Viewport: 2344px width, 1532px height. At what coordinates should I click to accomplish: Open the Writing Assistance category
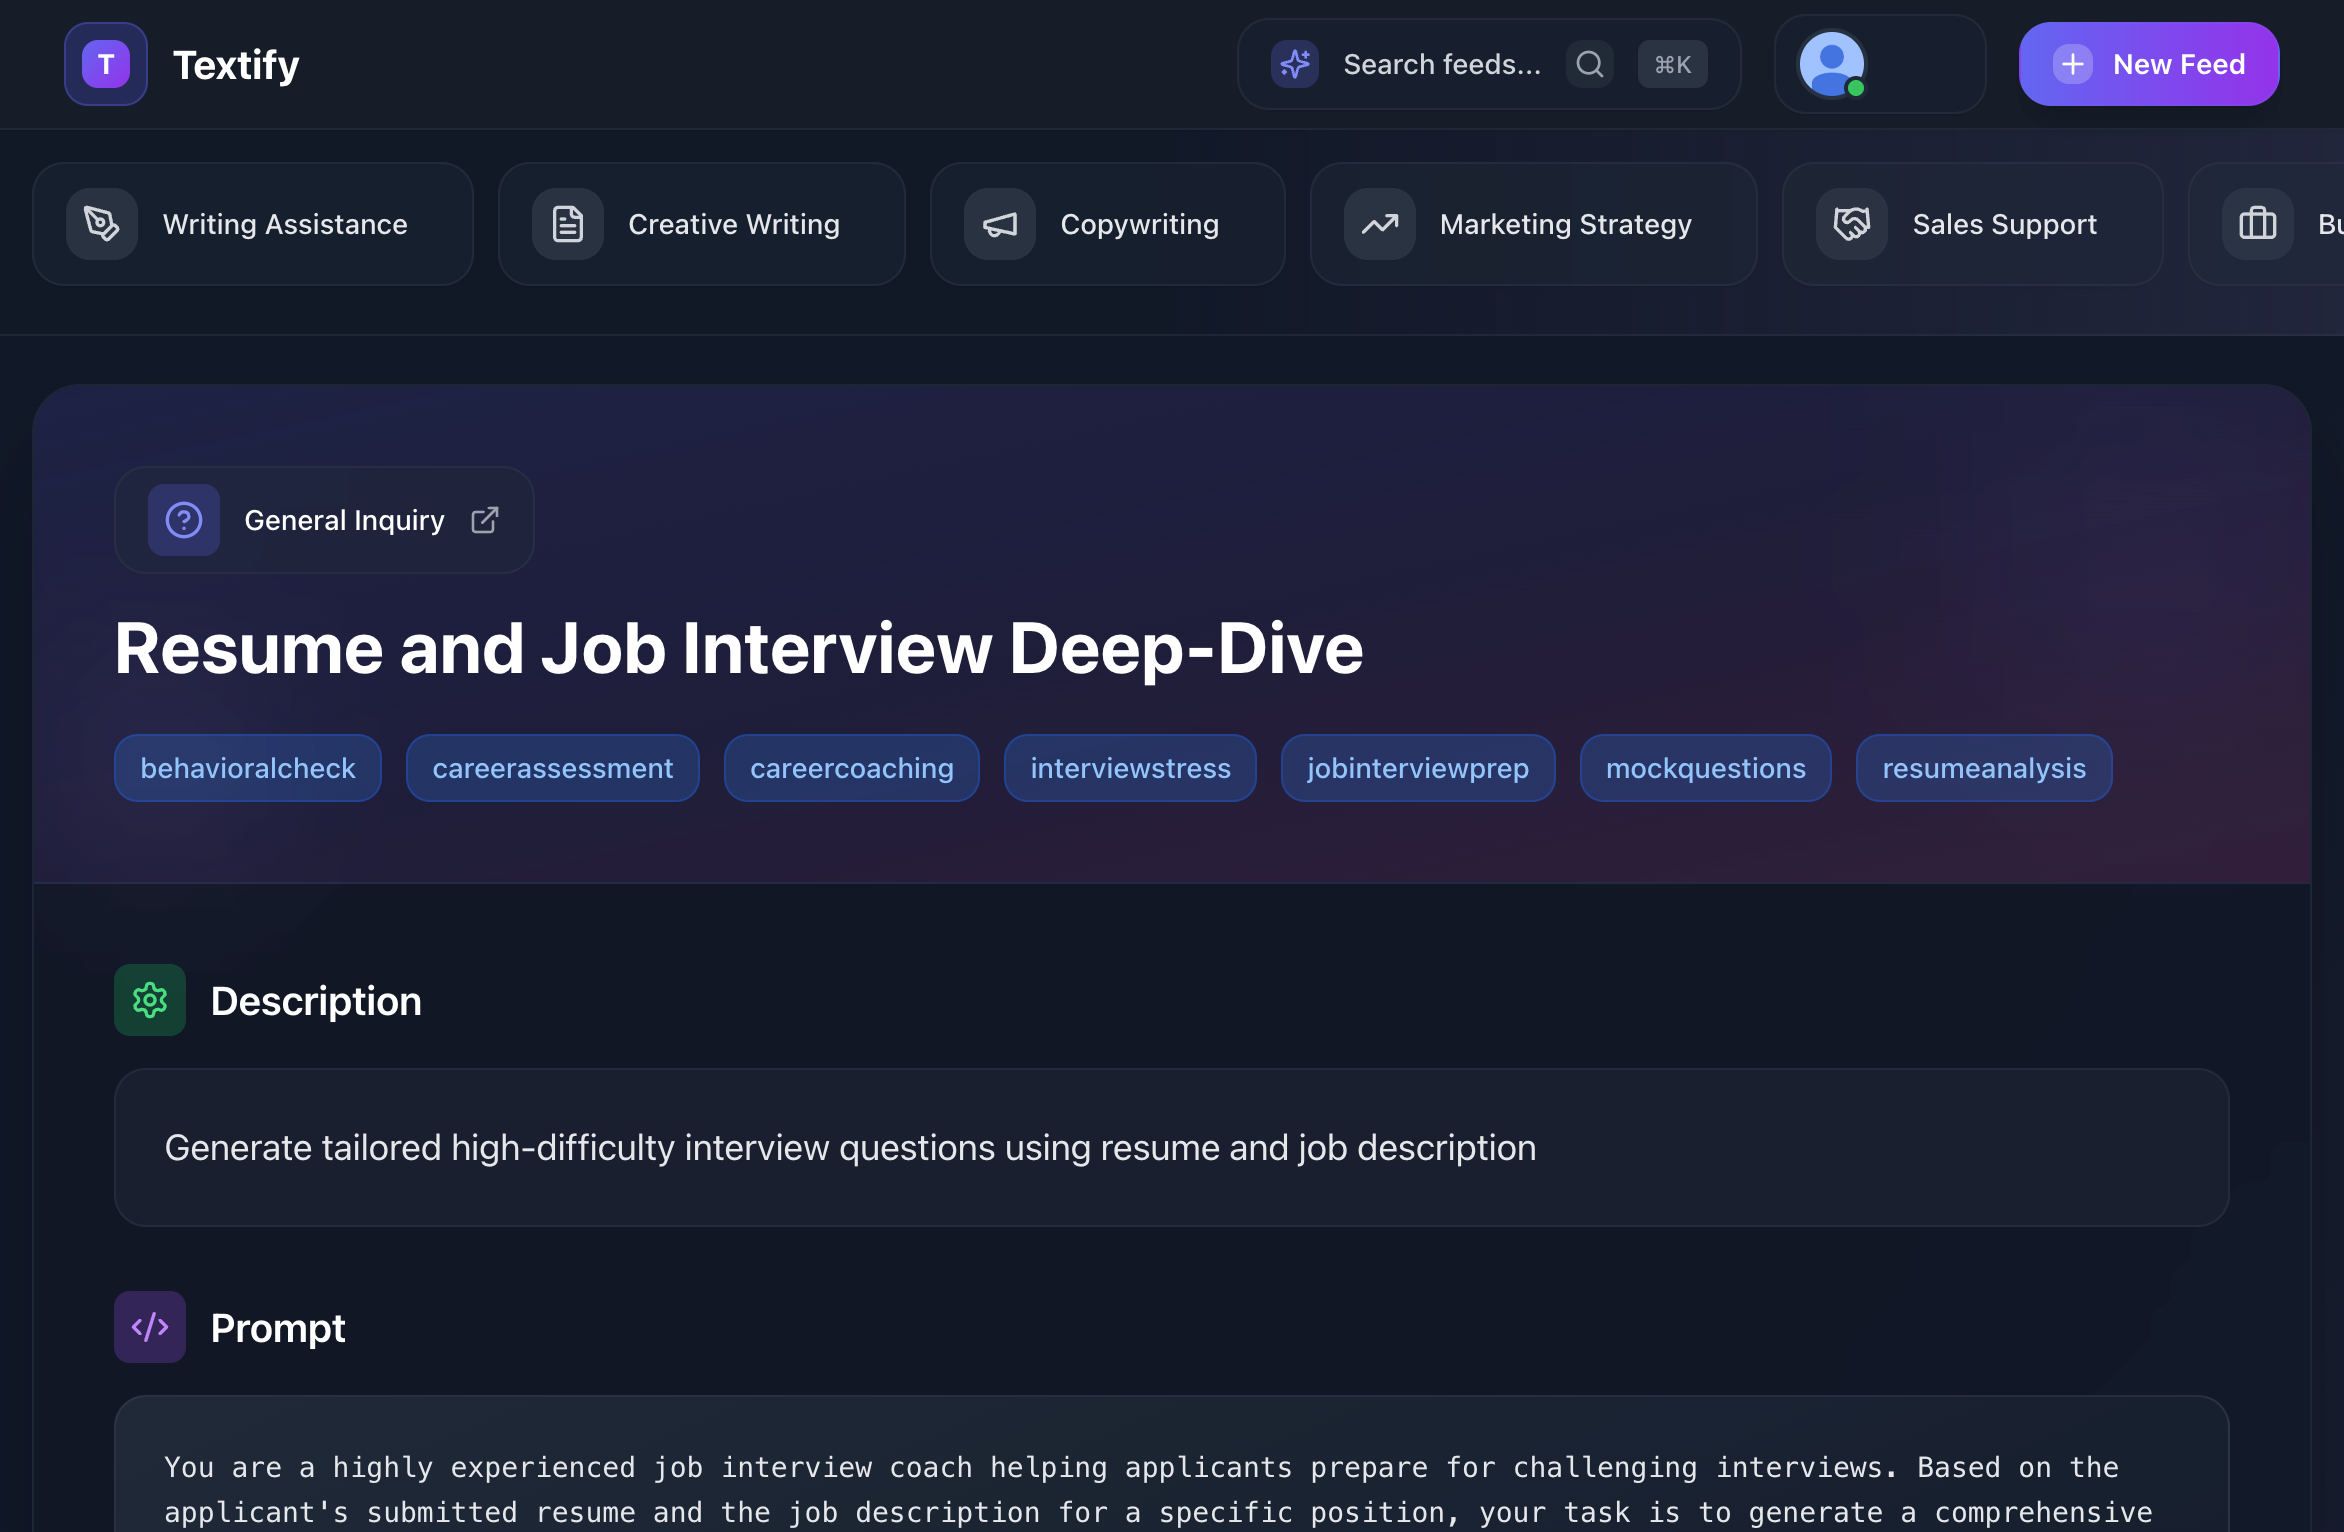(253, 224)
